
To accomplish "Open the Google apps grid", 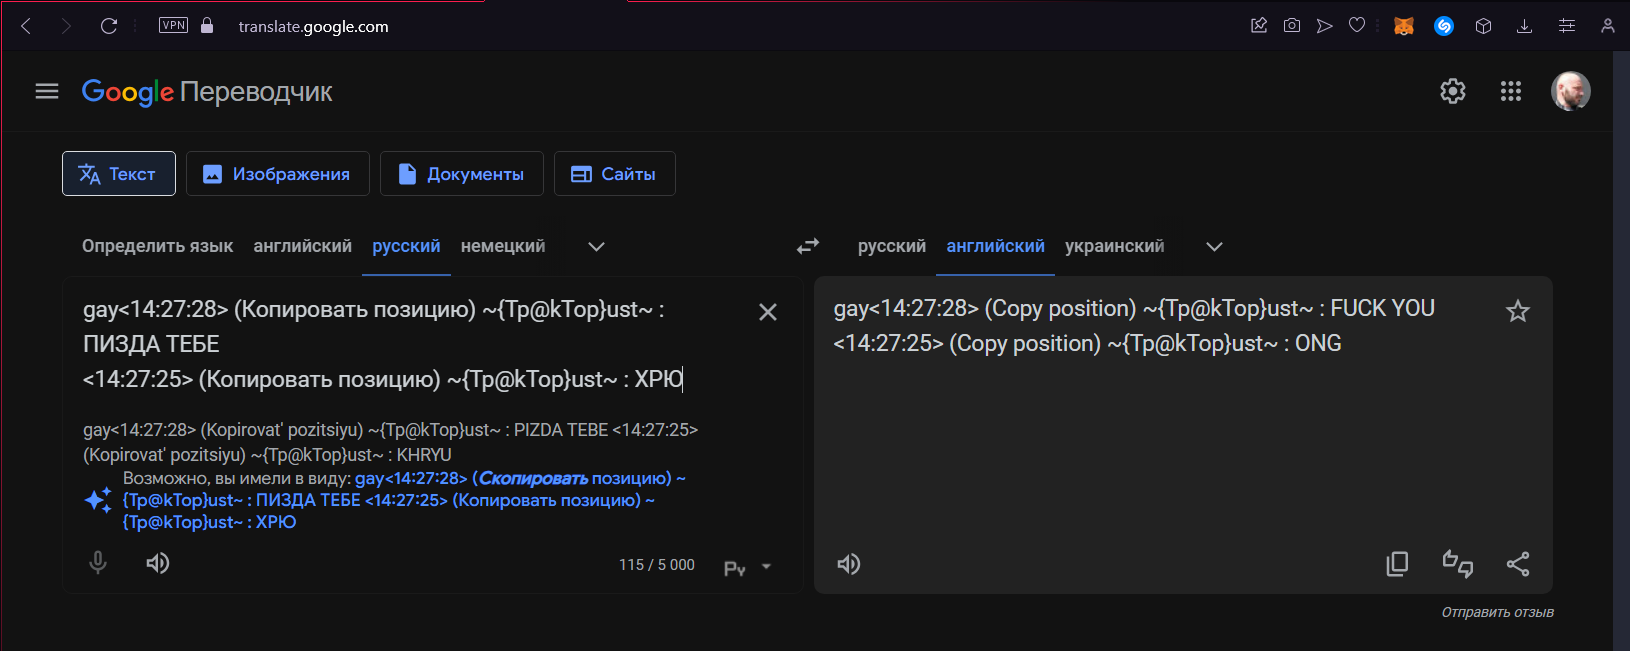I will (x=1511, y=91).
